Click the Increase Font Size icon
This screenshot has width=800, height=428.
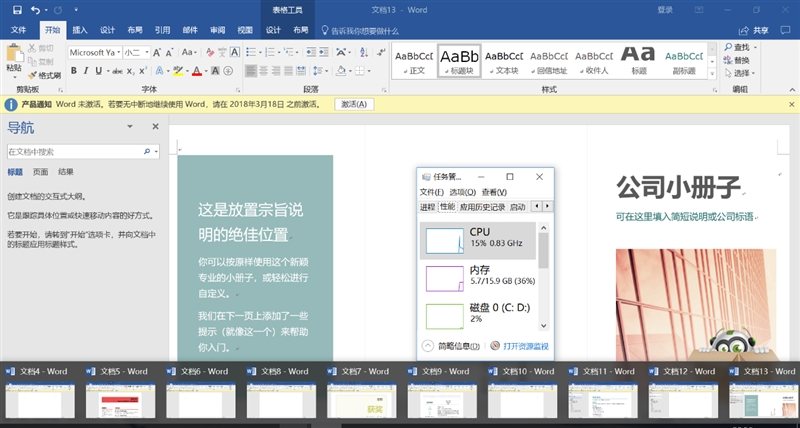159,52
